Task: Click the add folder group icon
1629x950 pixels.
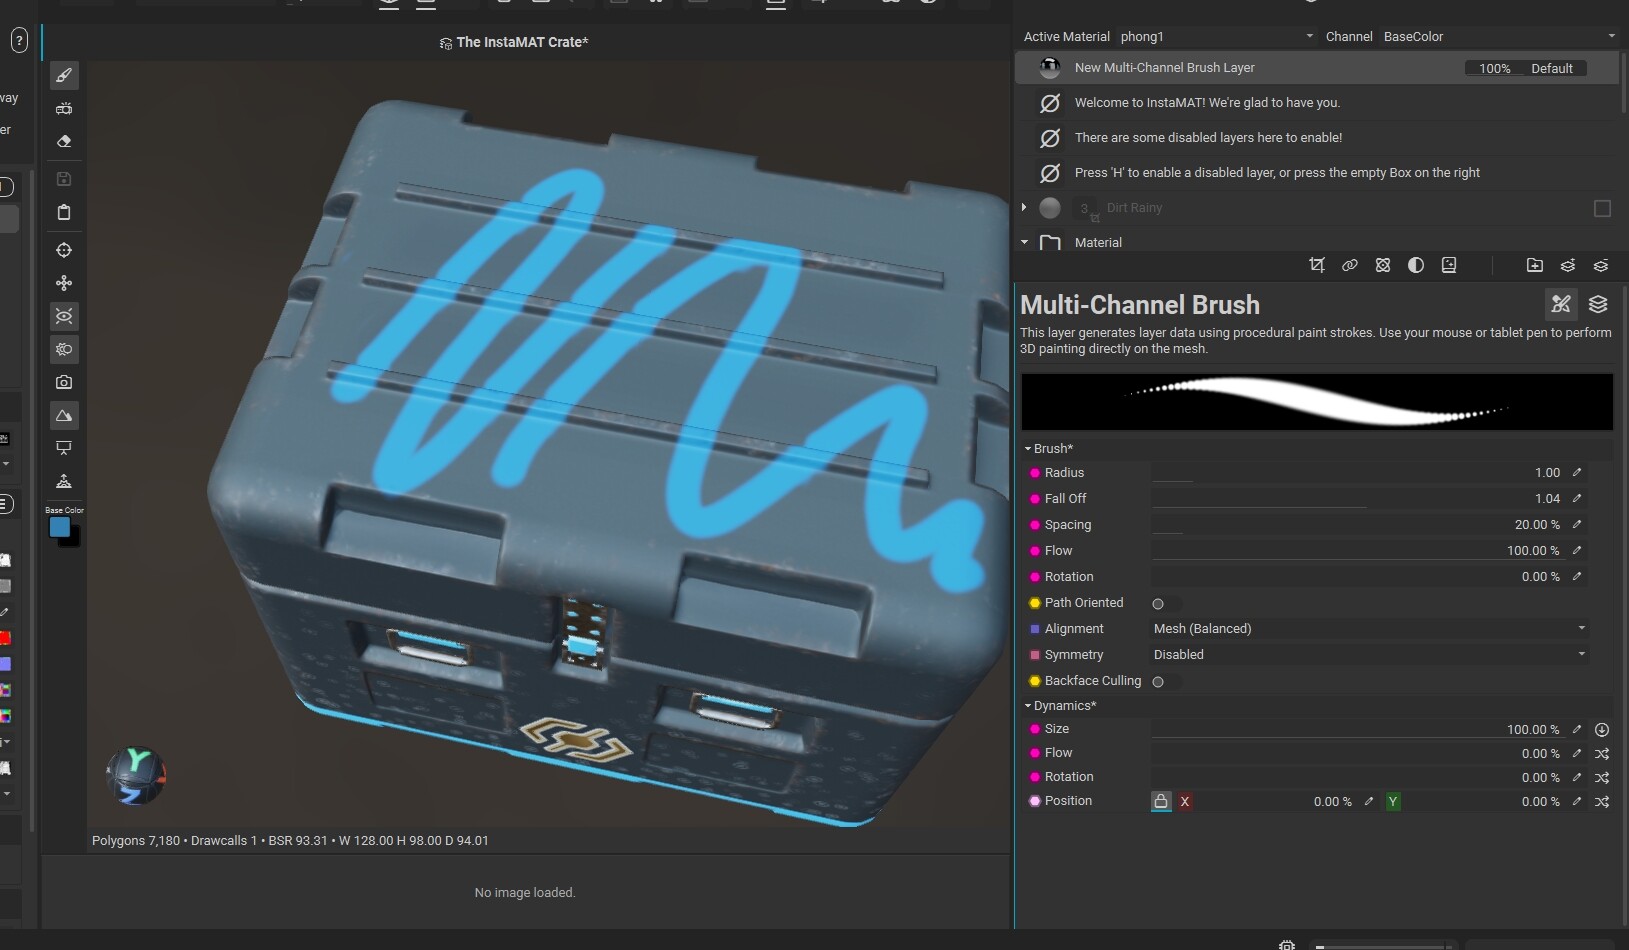Action: coord(1534,265)
